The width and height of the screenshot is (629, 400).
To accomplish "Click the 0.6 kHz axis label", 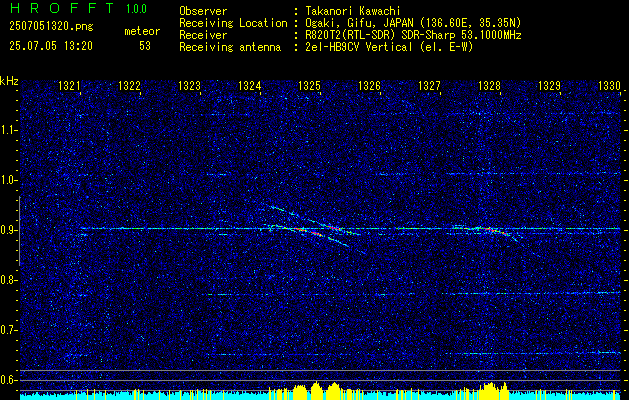I will point(9,380).
